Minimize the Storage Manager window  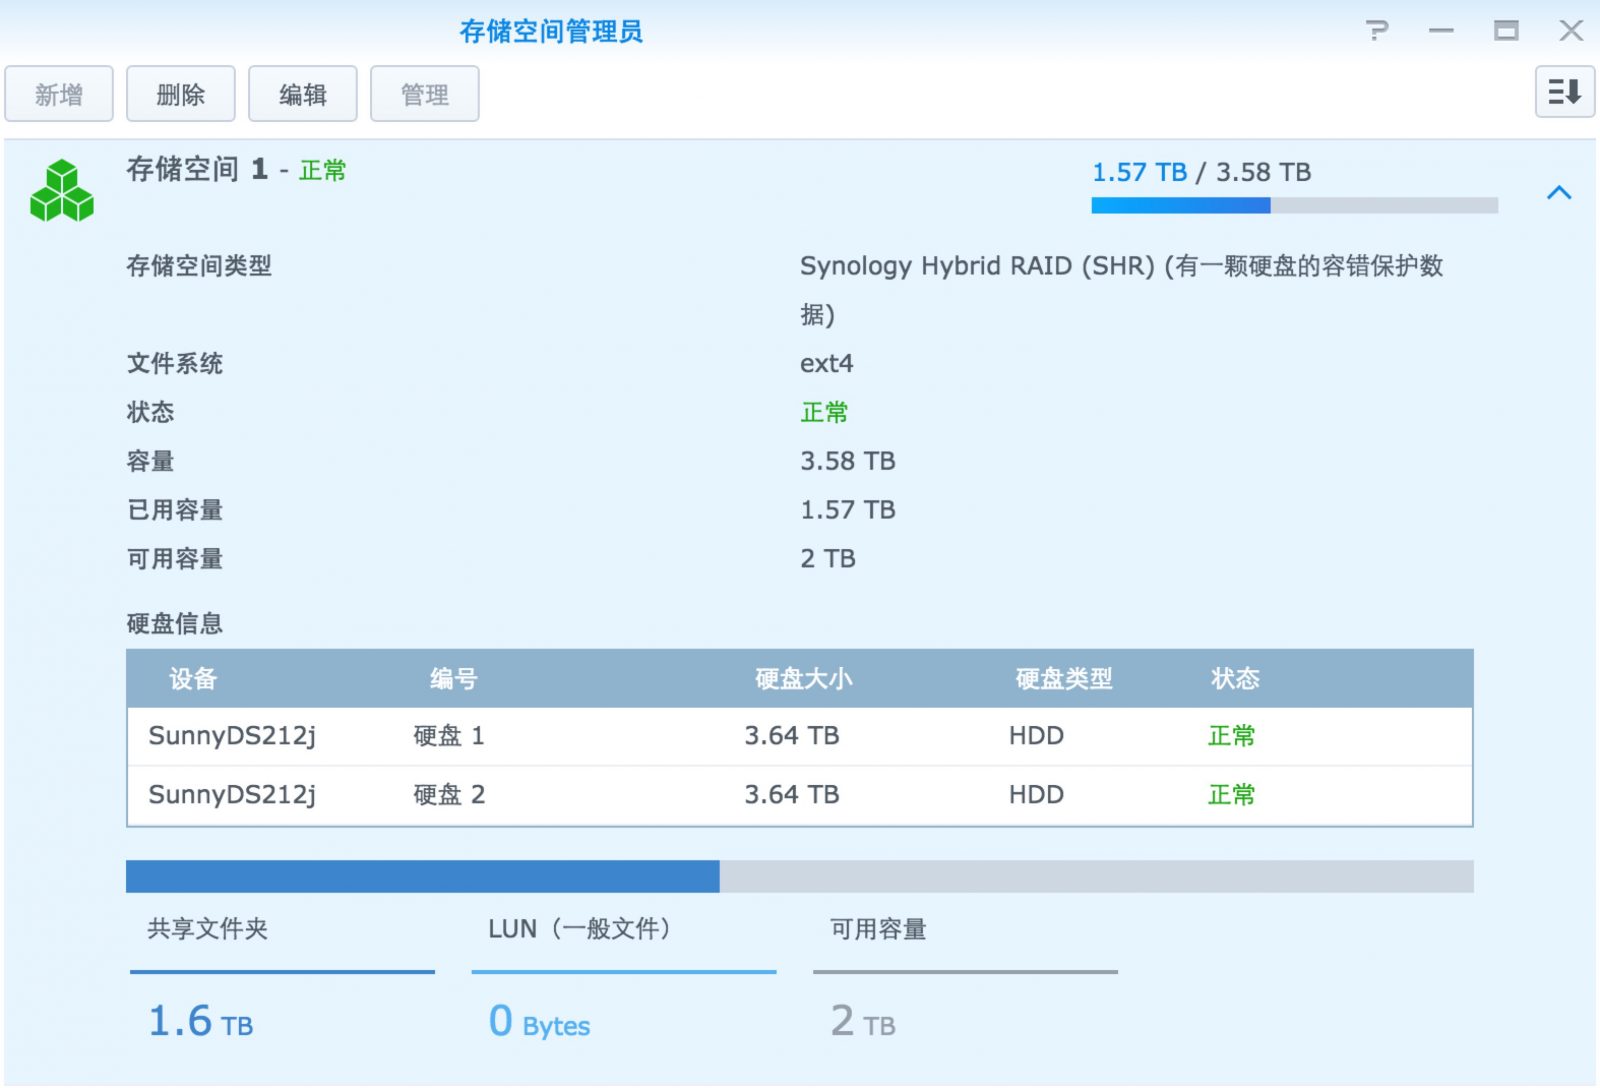(x=1441, y=31)
